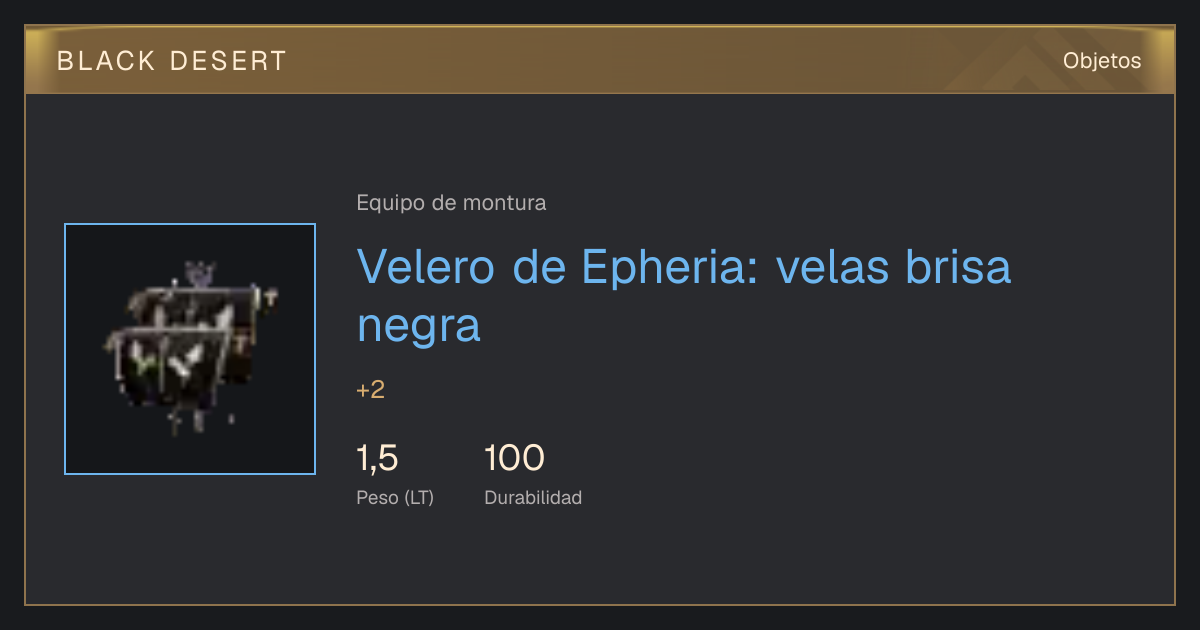Select the +2 enhancement level label
This screenshot has width=1200, height=630.
370,390
